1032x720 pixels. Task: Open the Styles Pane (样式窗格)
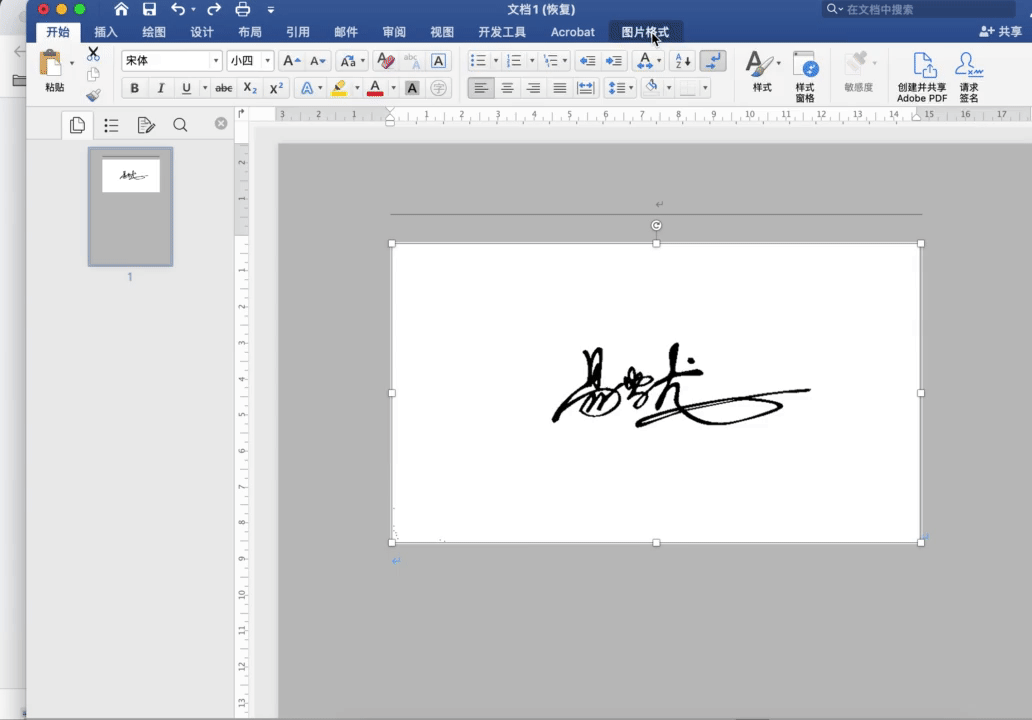[x=805, y=76]
